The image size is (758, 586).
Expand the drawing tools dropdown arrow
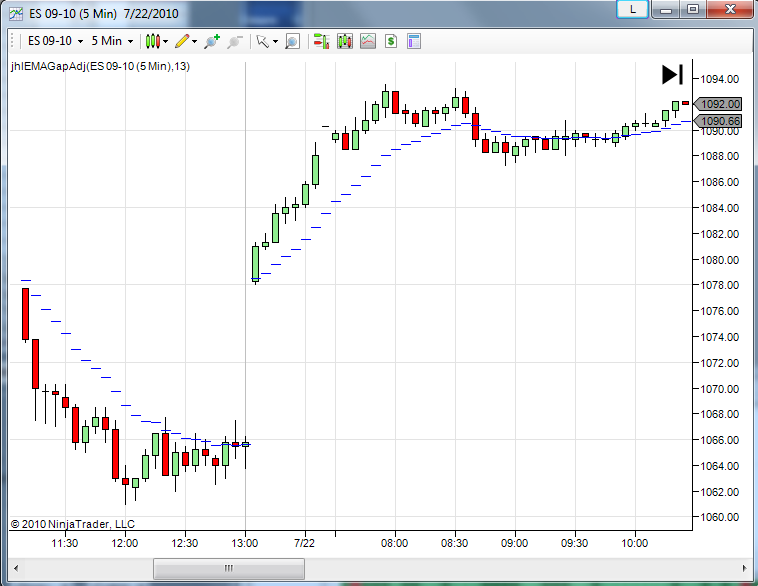click(x=194, y=42)
